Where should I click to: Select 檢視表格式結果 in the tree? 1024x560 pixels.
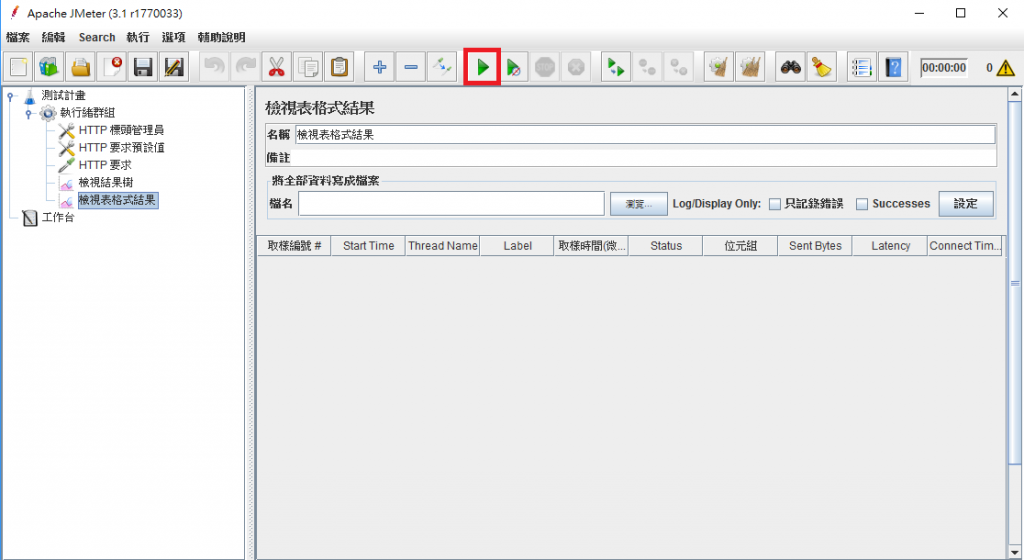[x=118, y=200]
